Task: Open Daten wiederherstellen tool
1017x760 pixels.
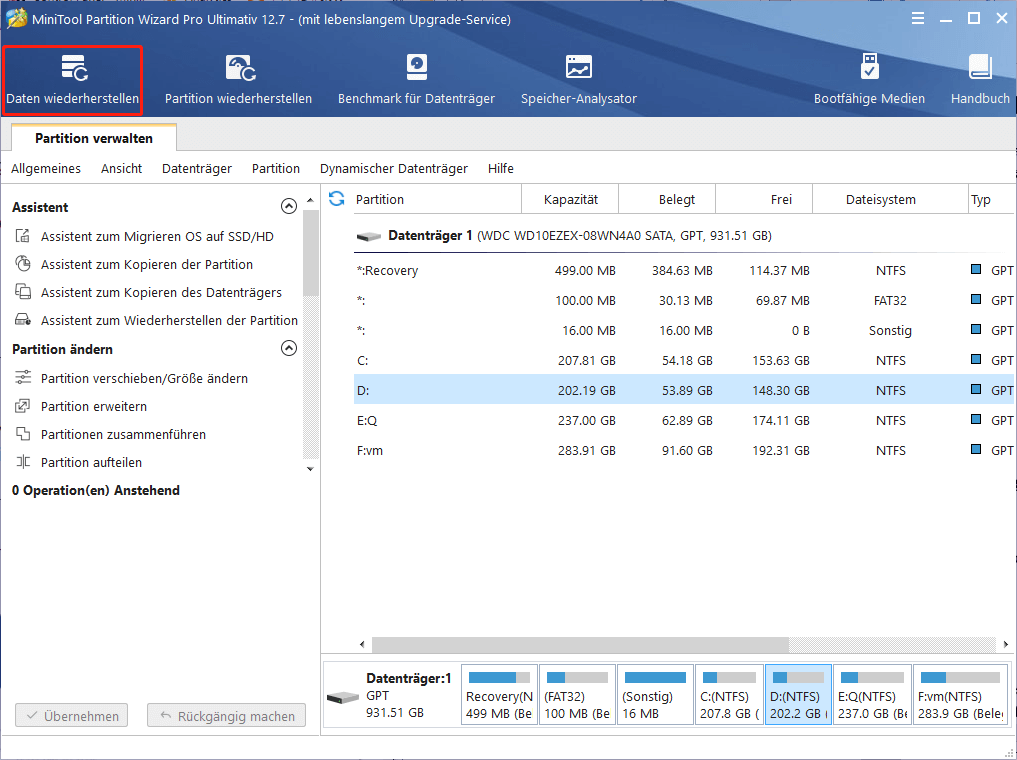Action: coord(72,80)
